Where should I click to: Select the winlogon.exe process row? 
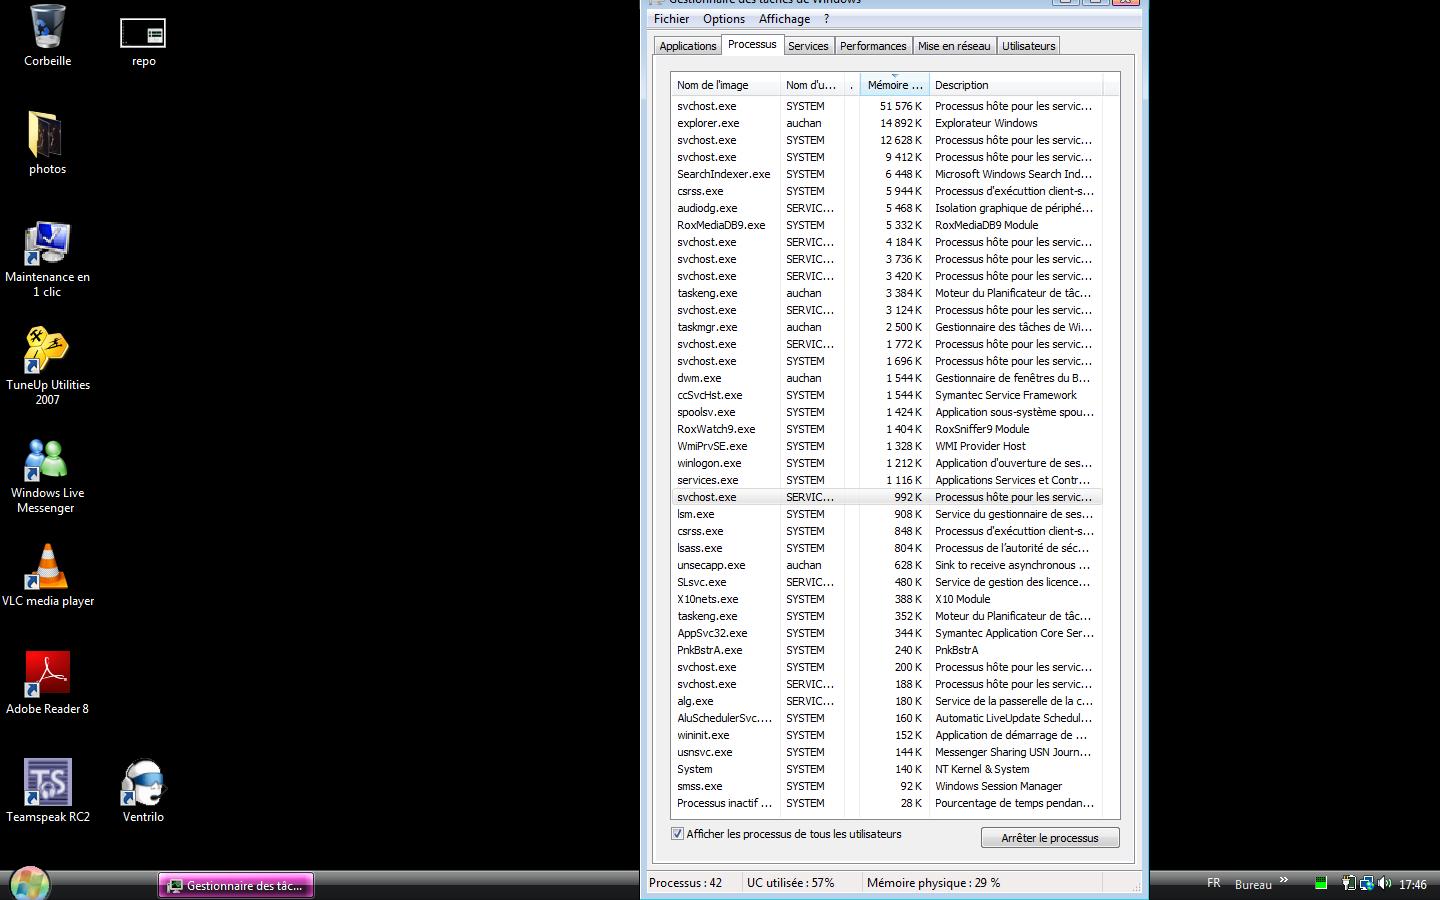click(886, 463)
